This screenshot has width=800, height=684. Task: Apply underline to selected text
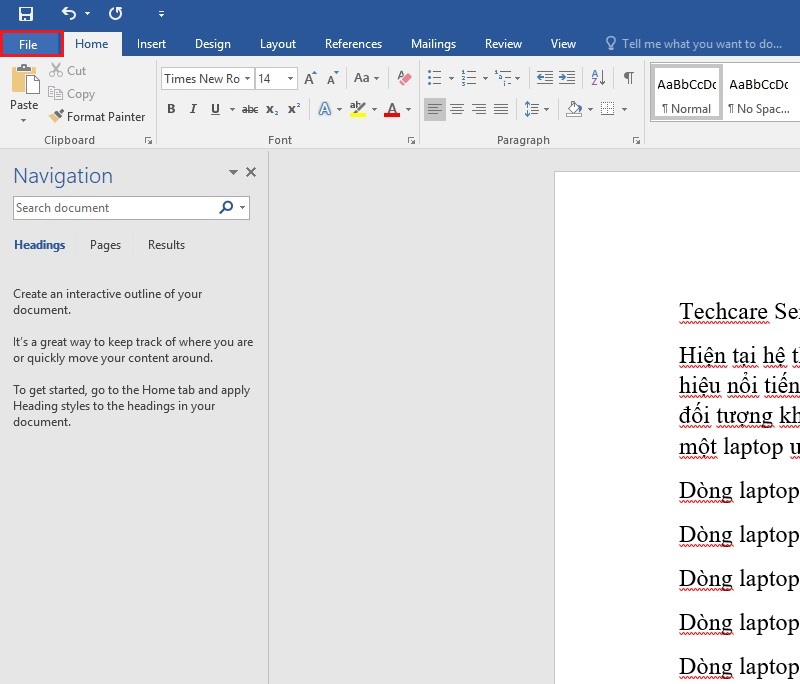[214, 109]
